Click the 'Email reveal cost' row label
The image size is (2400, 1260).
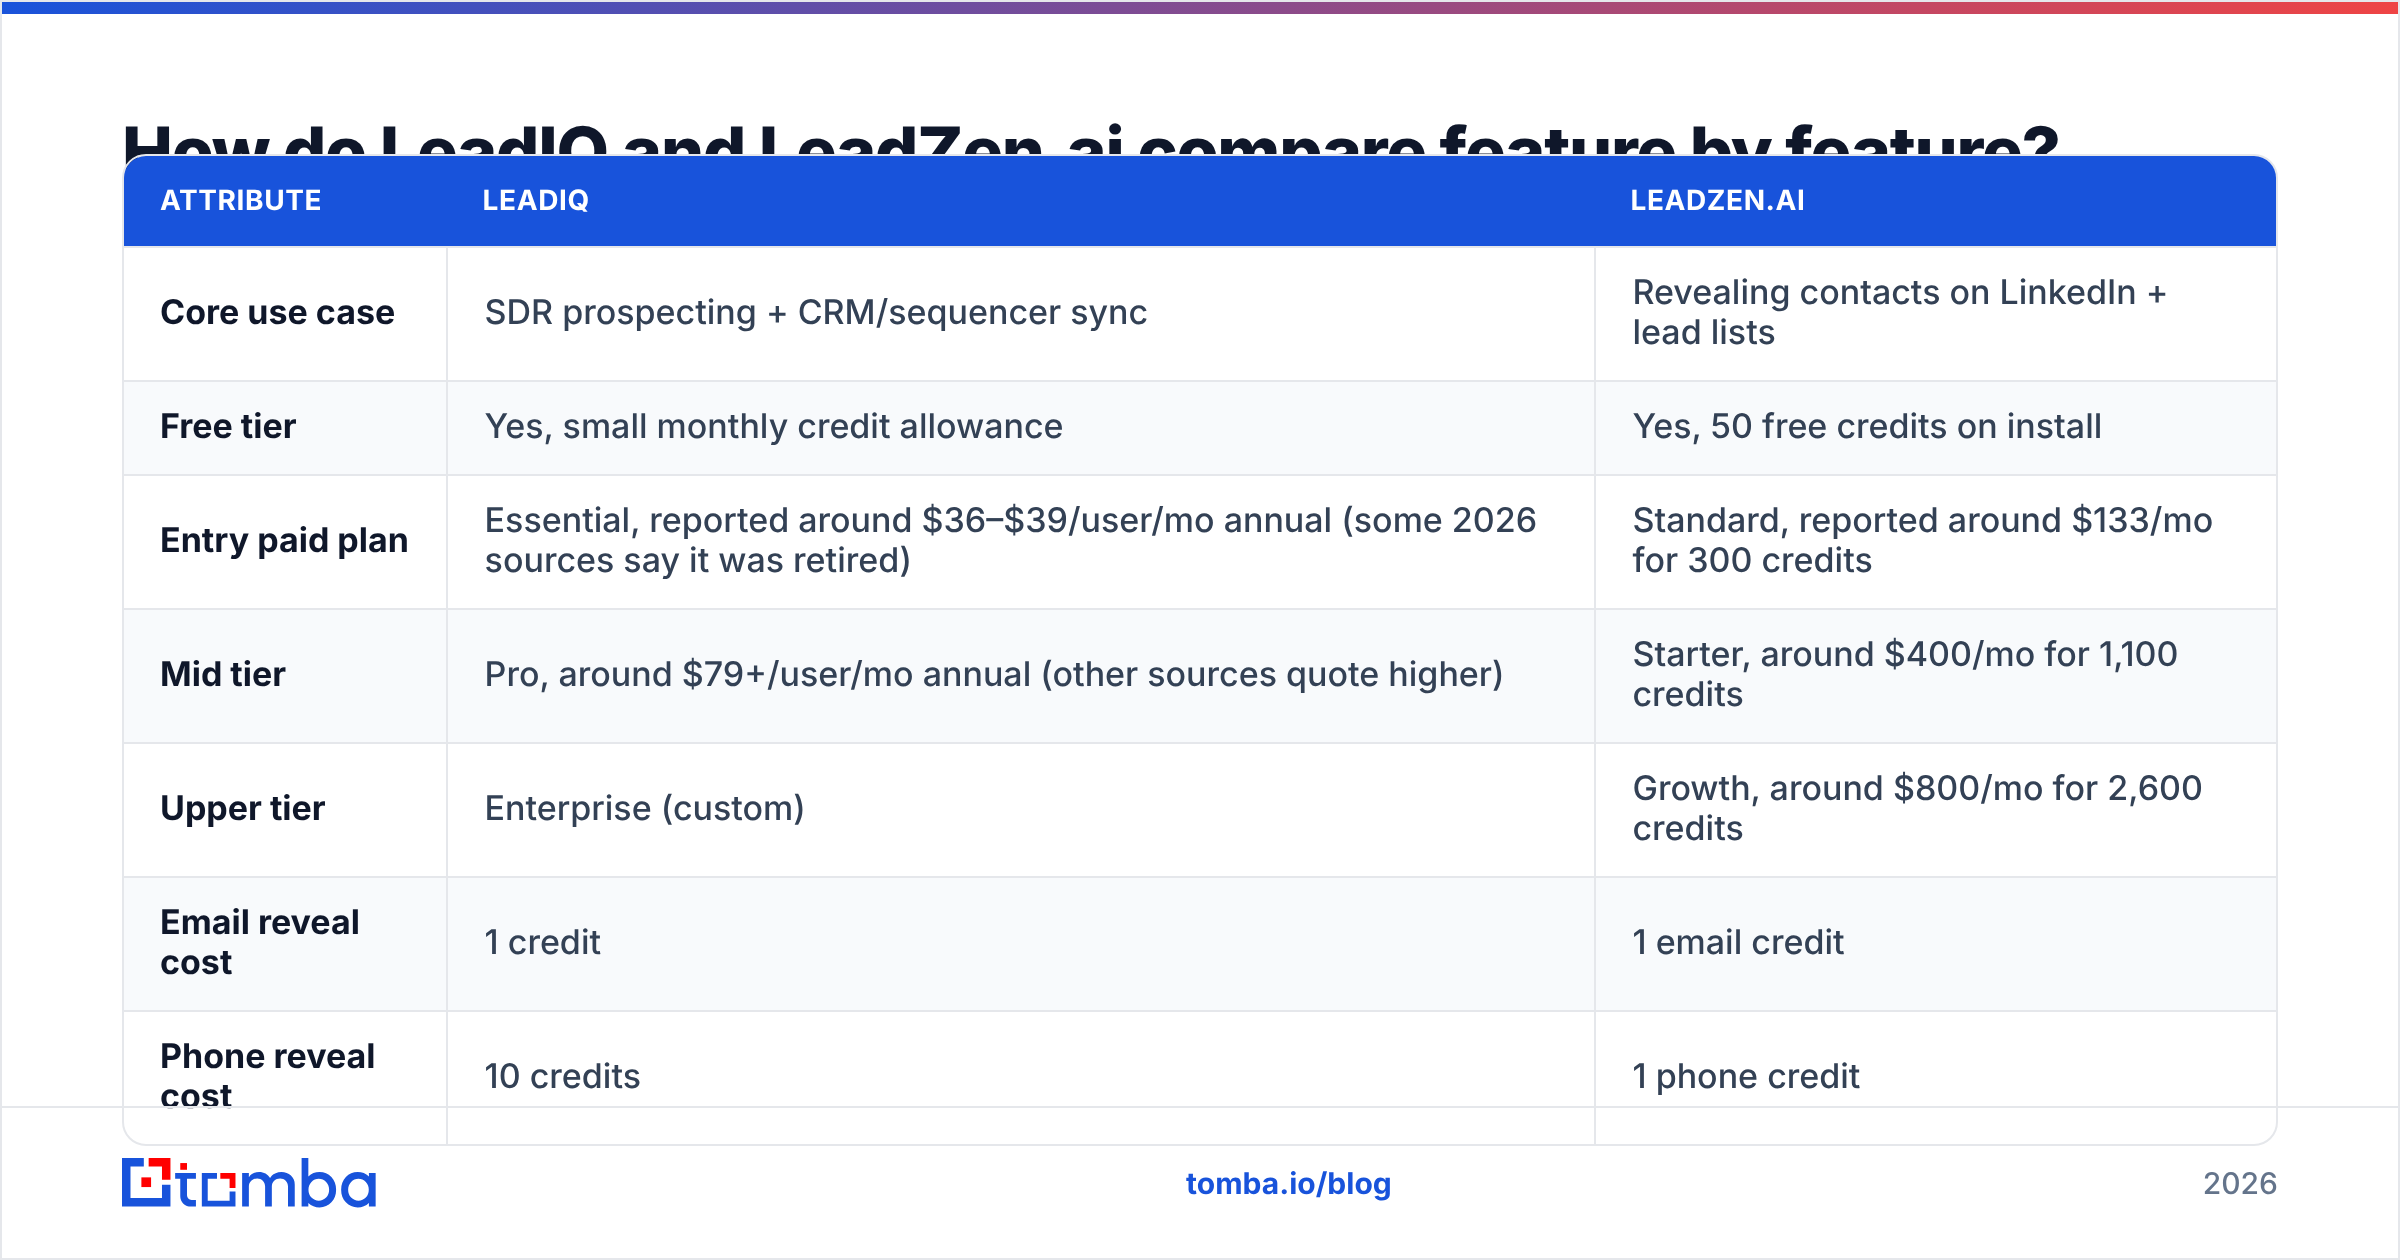(260, 943)
